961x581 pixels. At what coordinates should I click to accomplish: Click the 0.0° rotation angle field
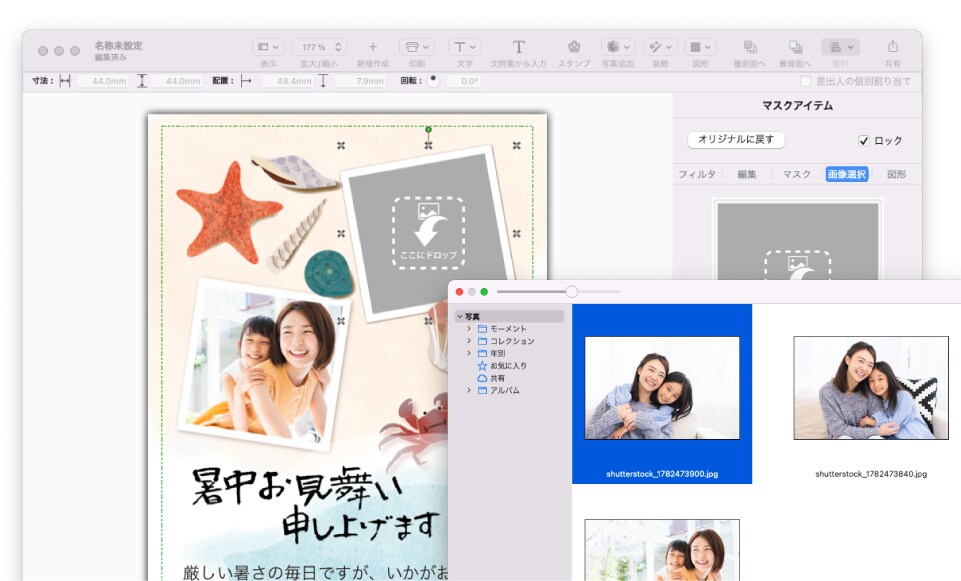coord(463,81)
